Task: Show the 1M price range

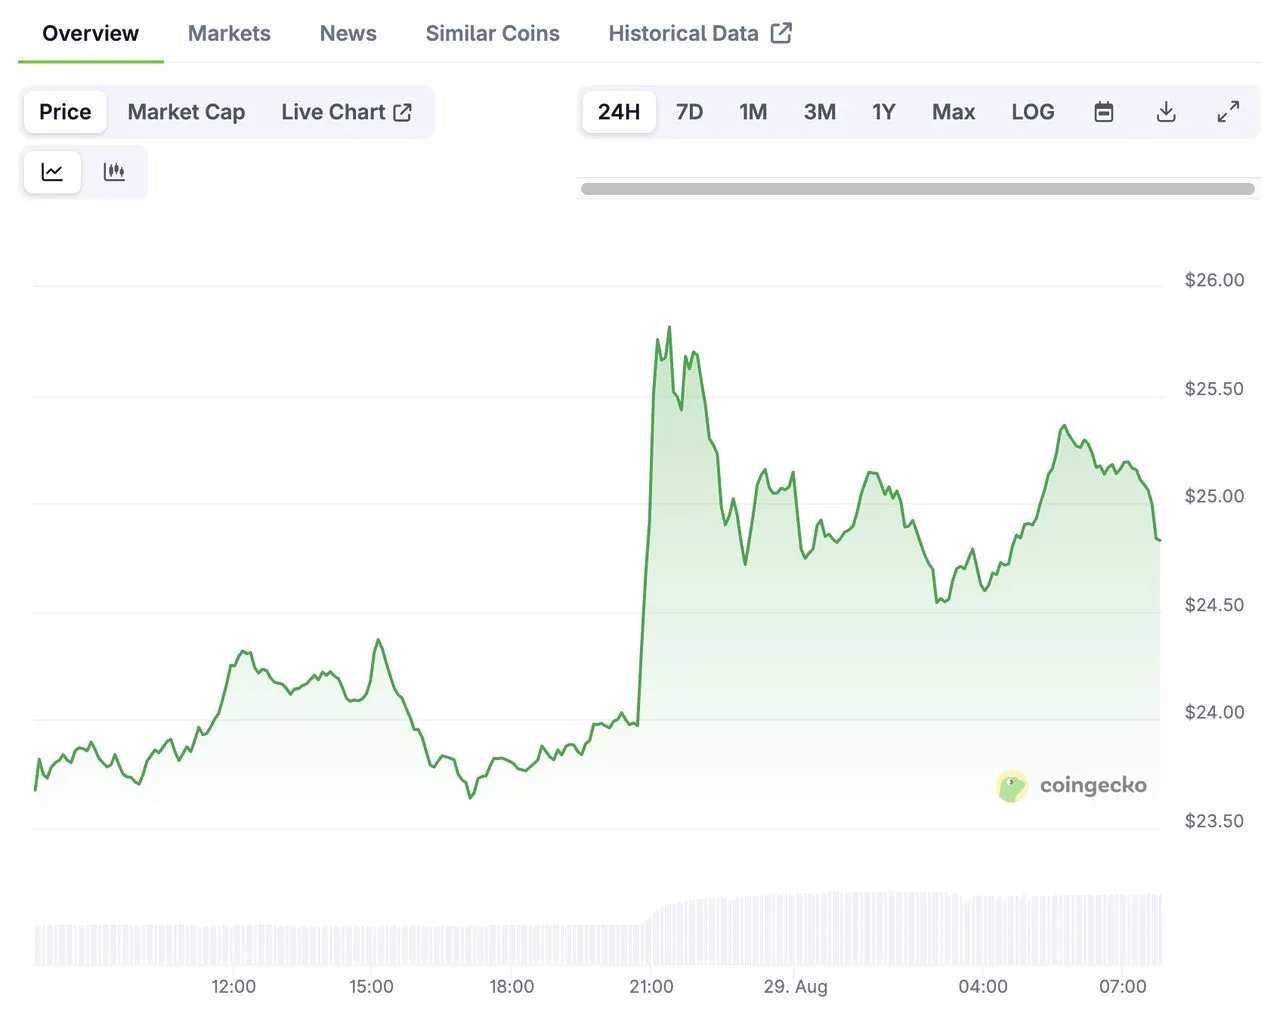Action: (x=753, y=112)
